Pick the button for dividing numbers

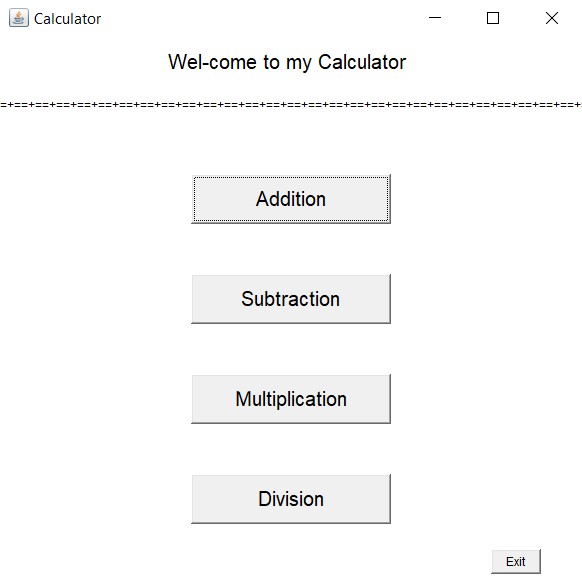(291, 499)
